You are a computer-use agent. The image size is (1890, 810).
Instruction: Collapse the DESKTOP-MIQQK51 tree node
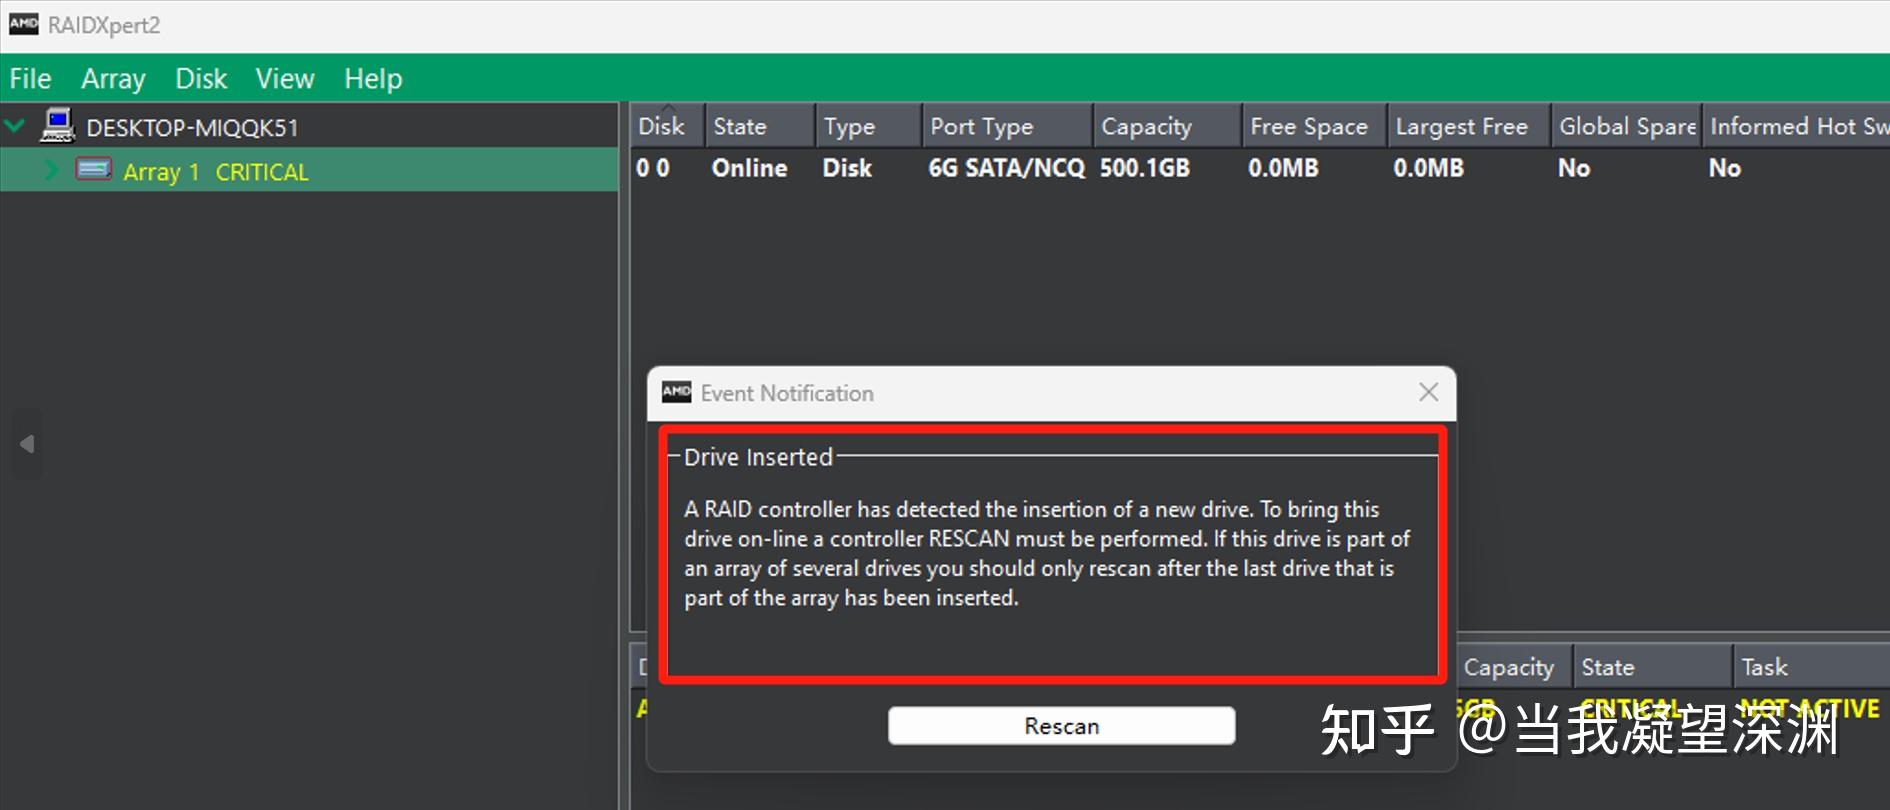(15, 126)
